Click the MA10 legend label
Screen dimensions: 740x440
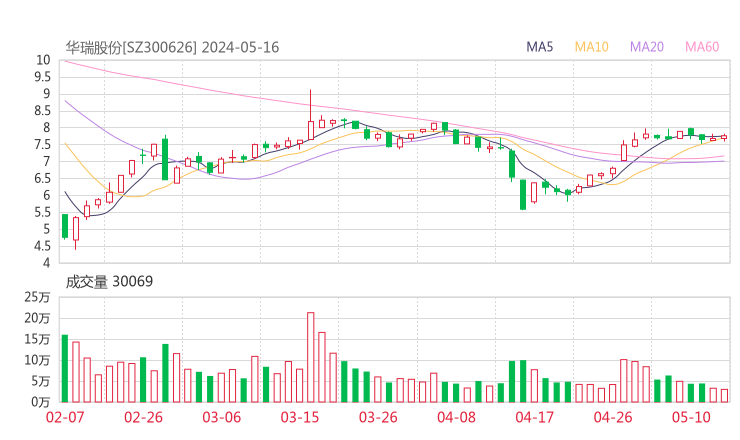coord(591,47)
